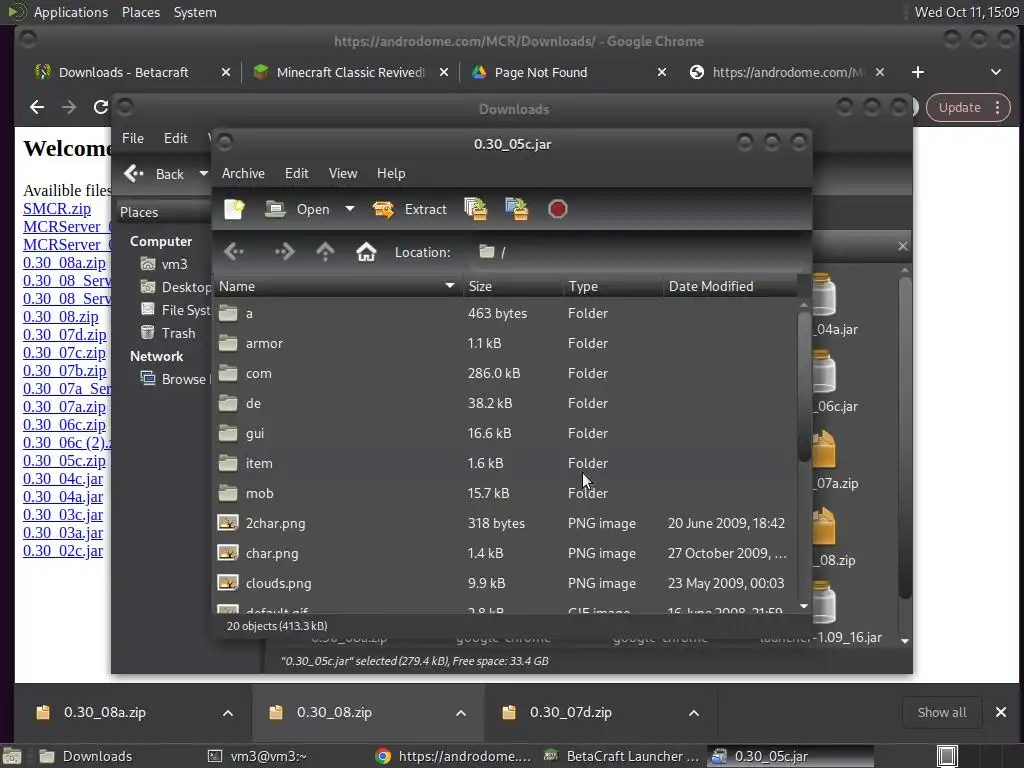Image resolution: width=1024 pixels, height=768 pixels.
Task: Open Desktop in Places sidebar
Action: coord(176,287)
